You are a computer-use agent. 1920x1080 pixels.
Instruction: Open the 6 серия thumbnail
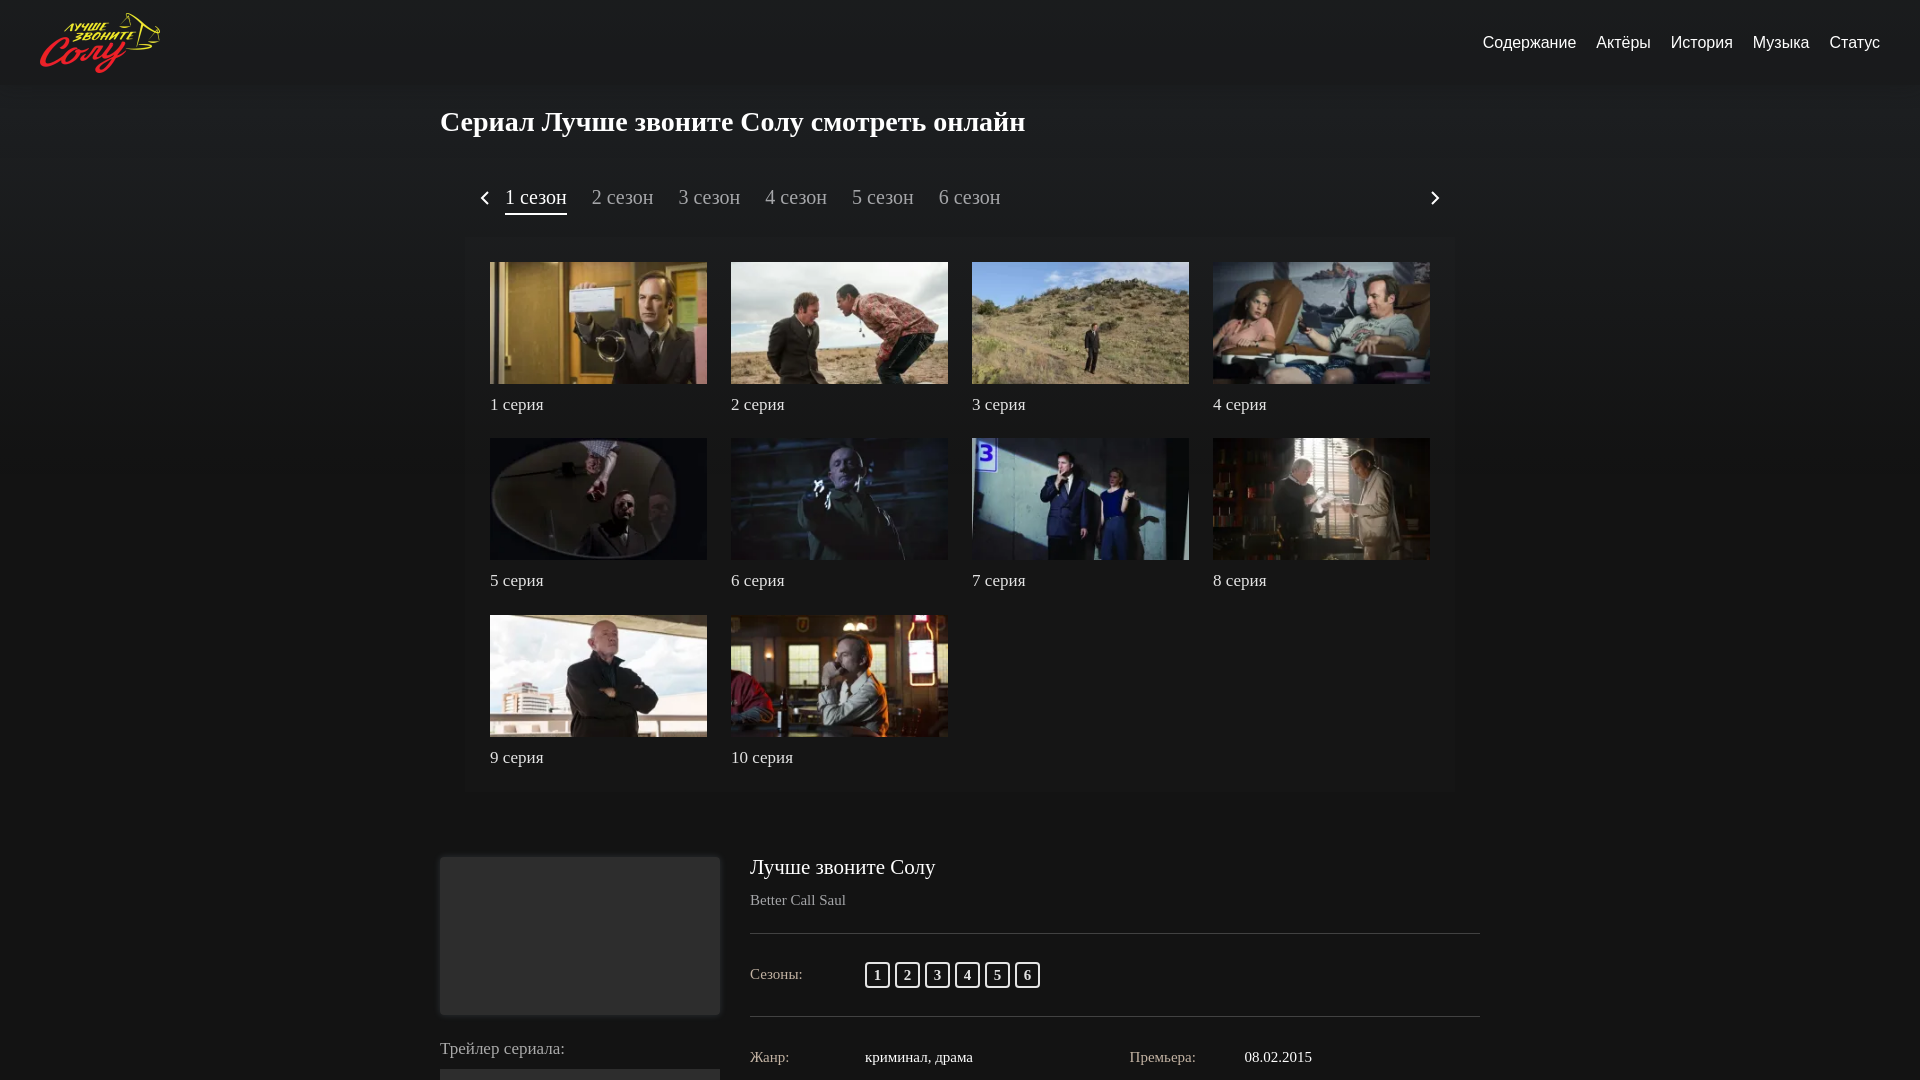click(839, 499)
